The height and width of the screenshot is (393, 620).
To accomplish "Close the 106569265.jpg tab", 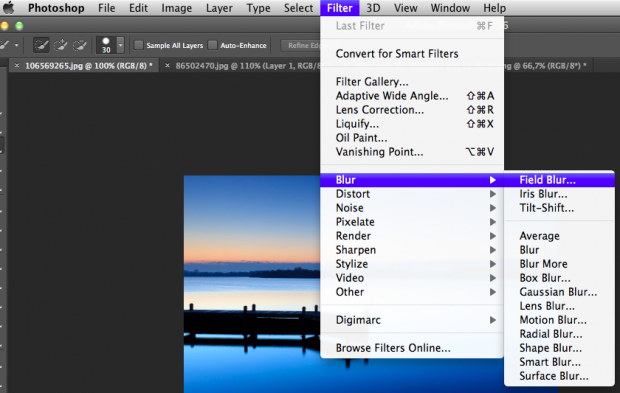I will point(17,66).
